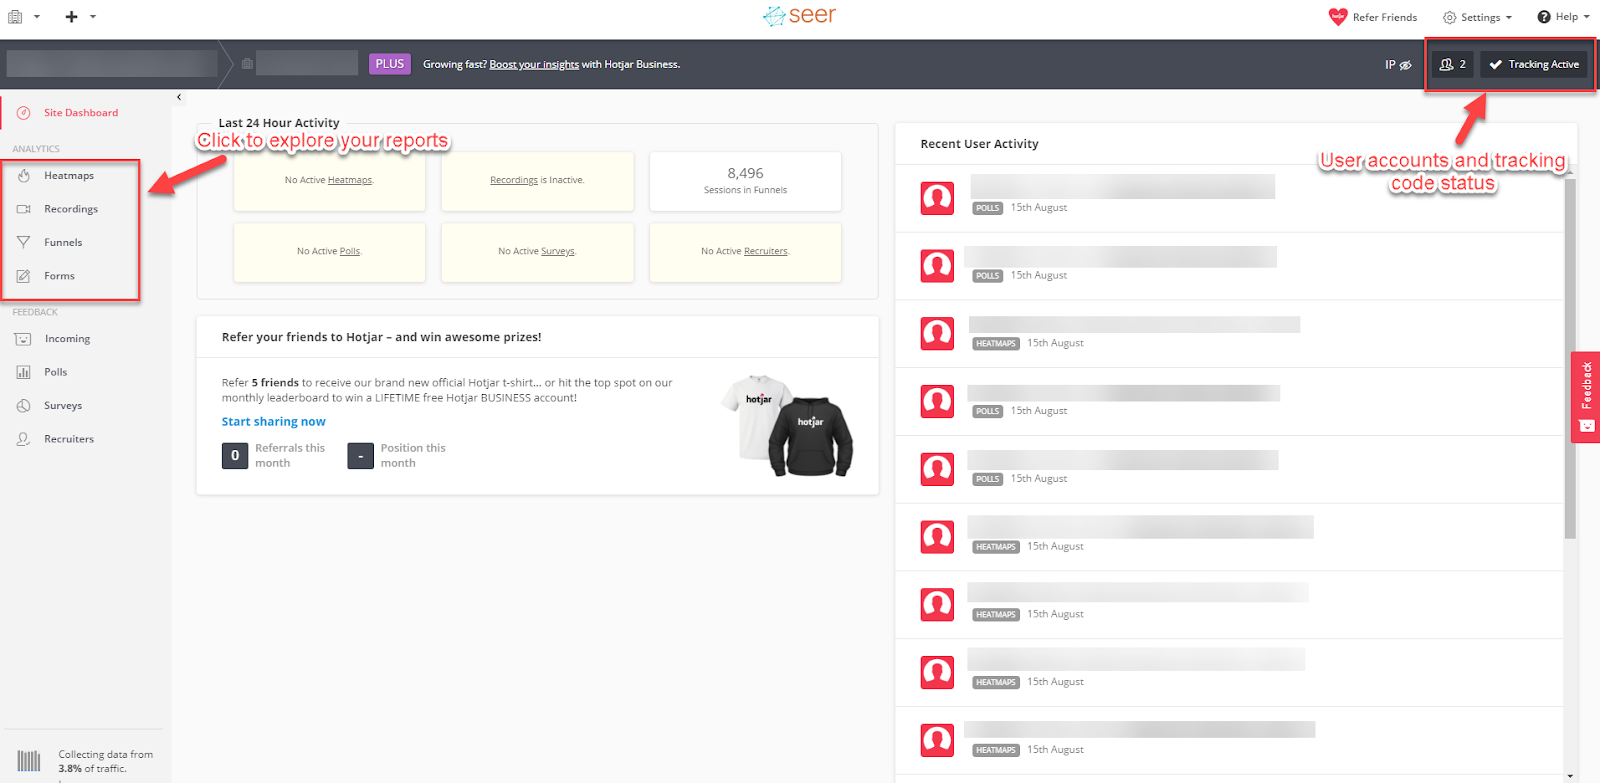Viewport: 1600px width, 783px height.
Task: Click the Heatmaps flame icon in sidebar
Action: pos(24,176)
